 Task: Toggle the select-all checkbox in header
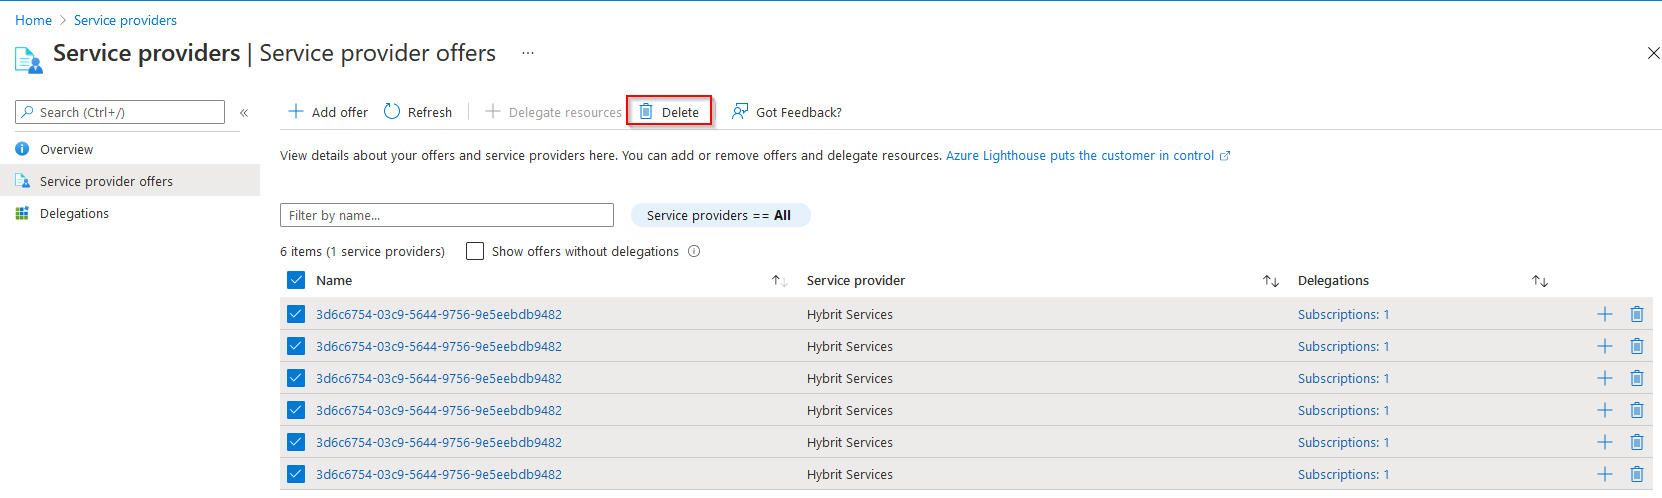pyautogui.click(x=296, y=280)
